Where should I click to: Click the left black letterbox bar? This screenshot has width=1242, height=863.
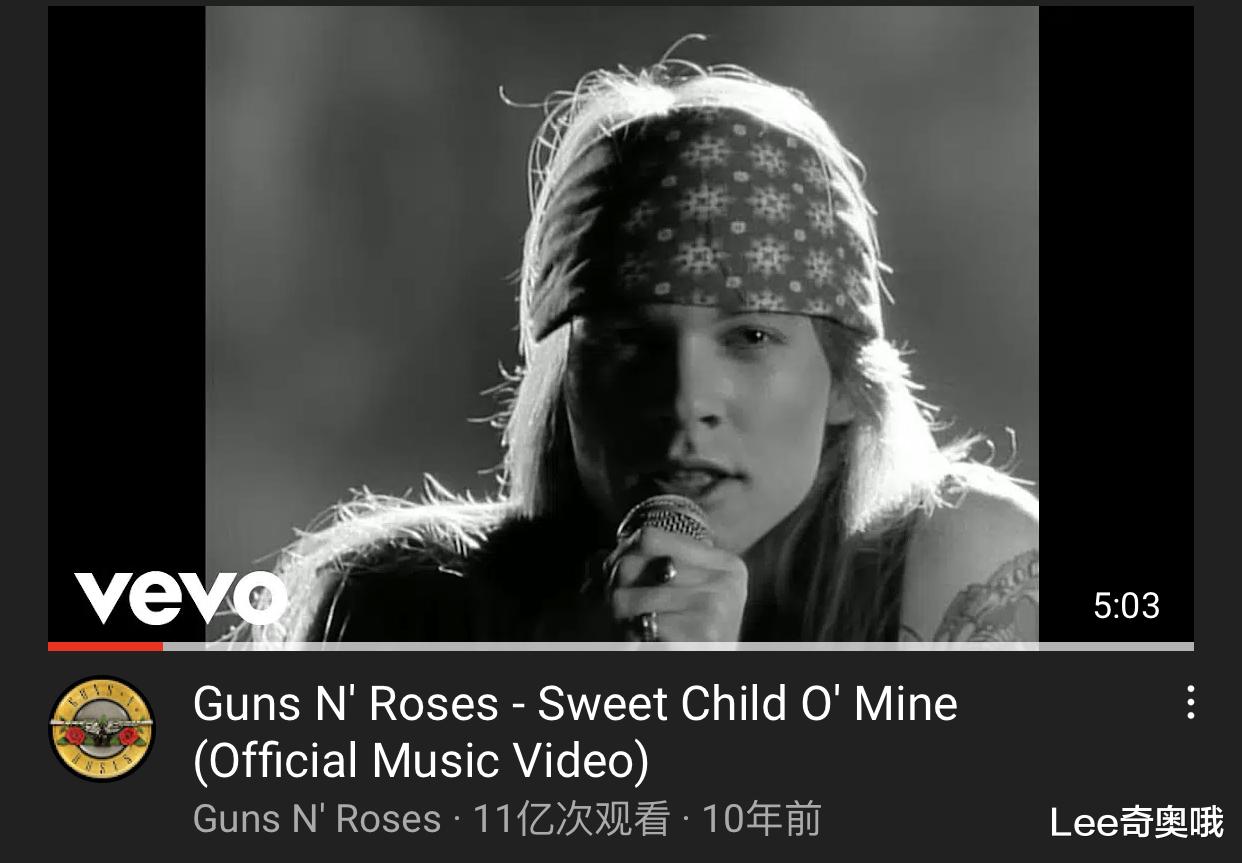pyautogui.click(x=126, y=290)
